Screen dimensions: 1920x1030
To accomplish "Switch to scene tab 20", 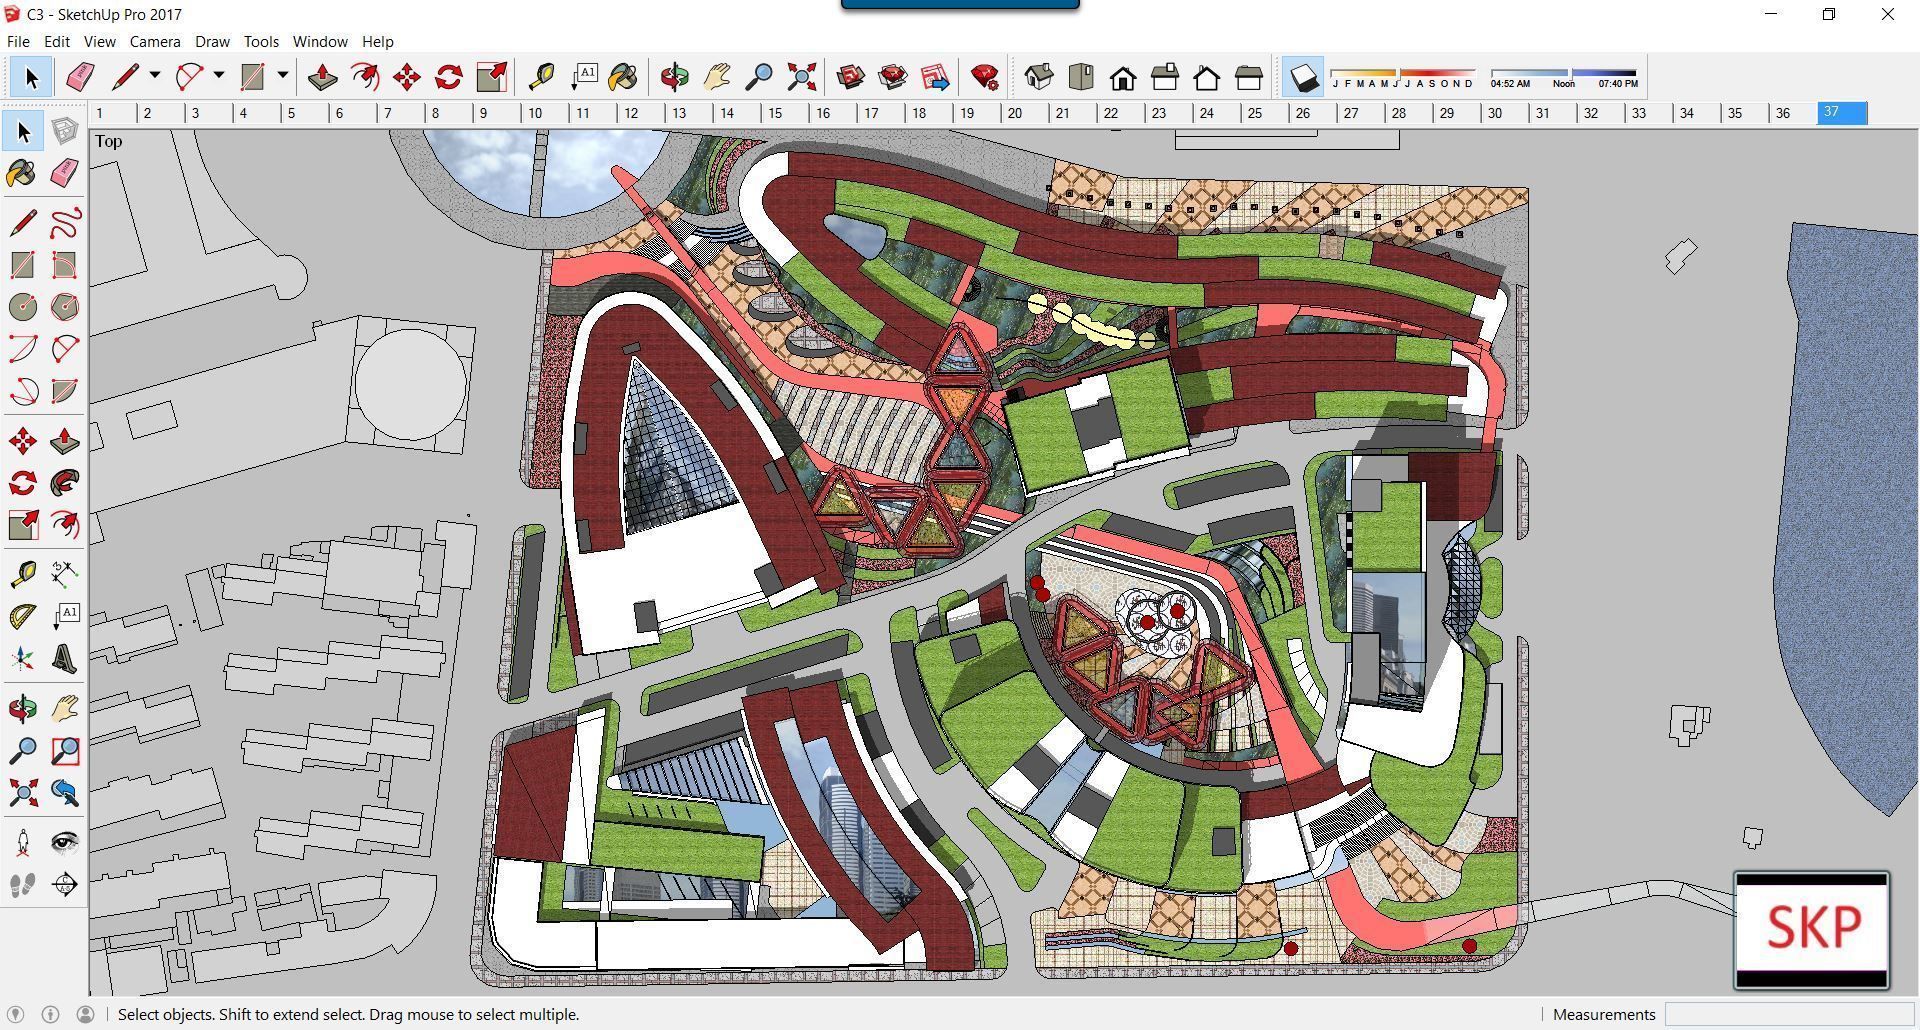I will click(x=1025, y=113).
